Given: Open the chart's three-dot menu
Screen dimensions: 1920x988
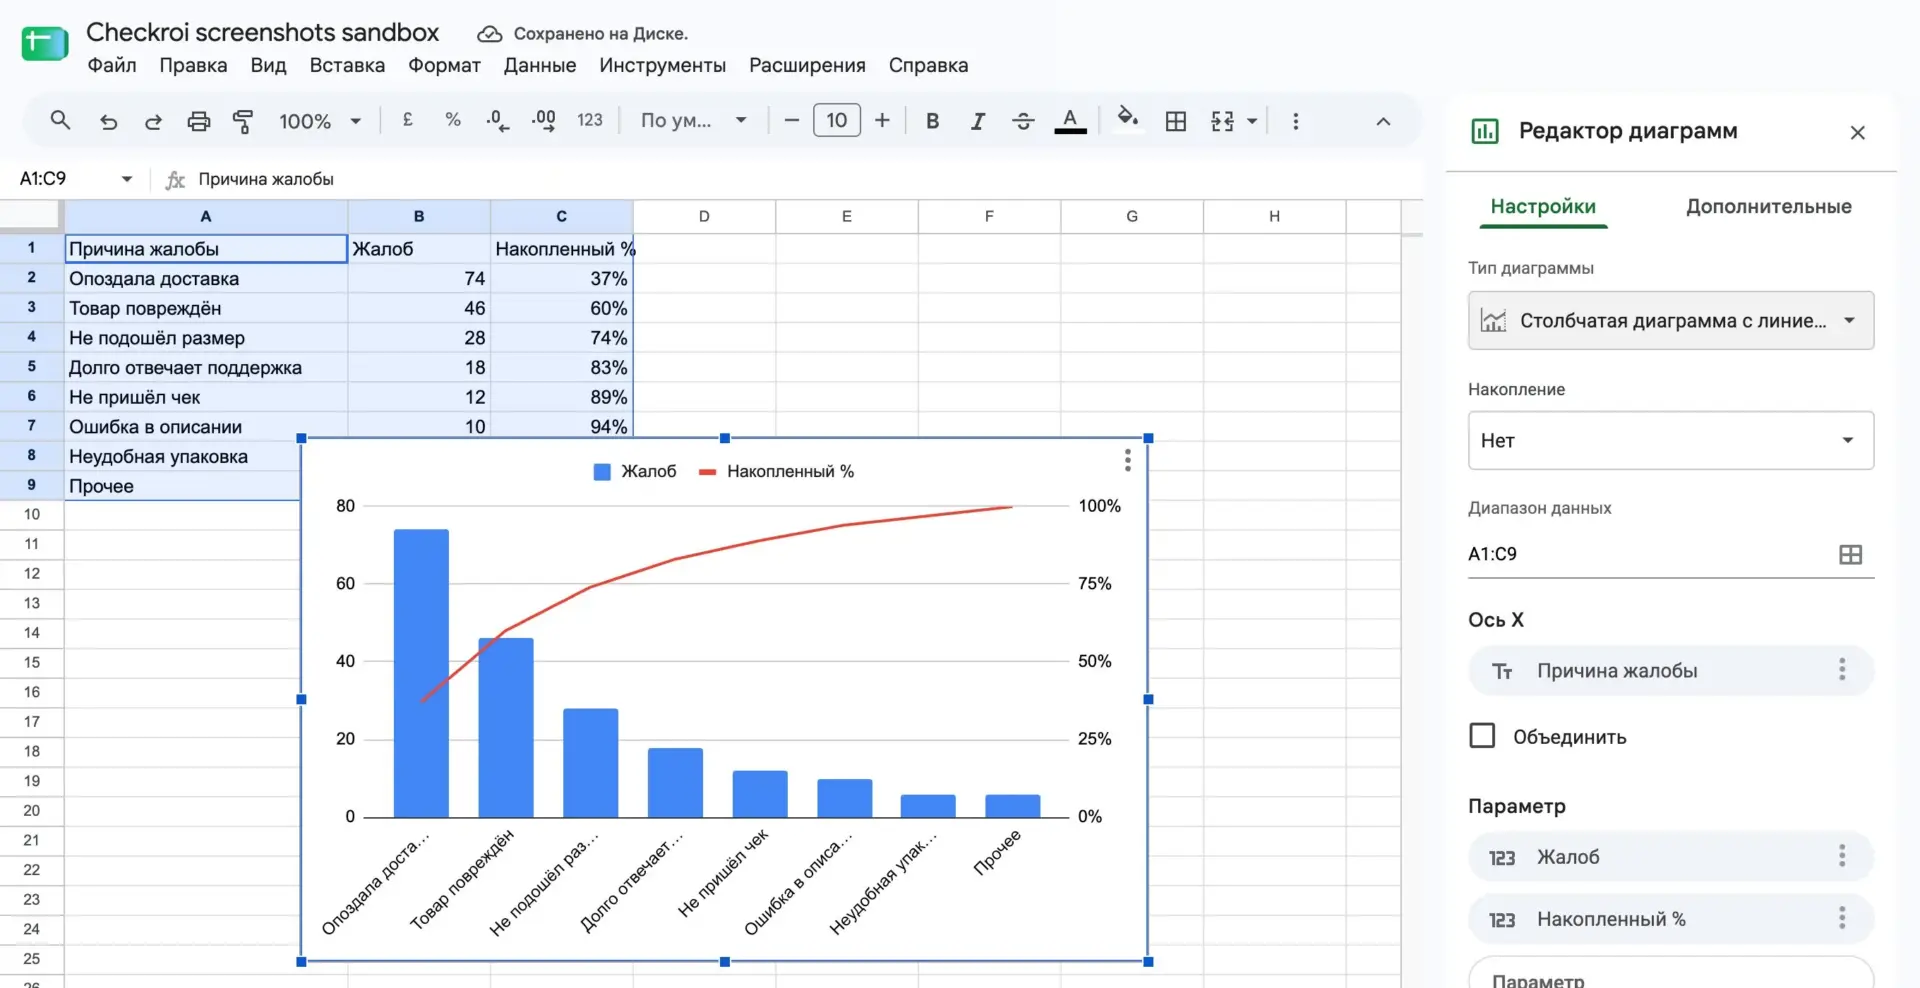Looking at the screenshot, I should pos(1127,460).
